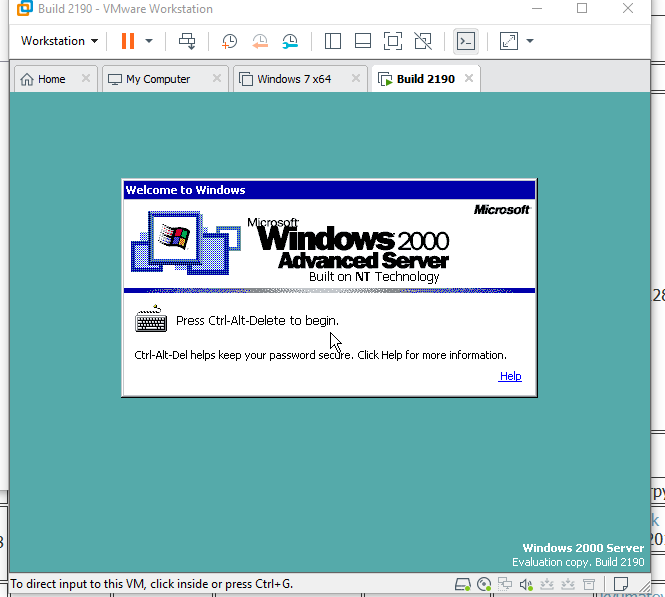Viewport: 665px width, 597px height.
Task: Click the CD/DVD drive status icon
Action: (x=484, y=585)
